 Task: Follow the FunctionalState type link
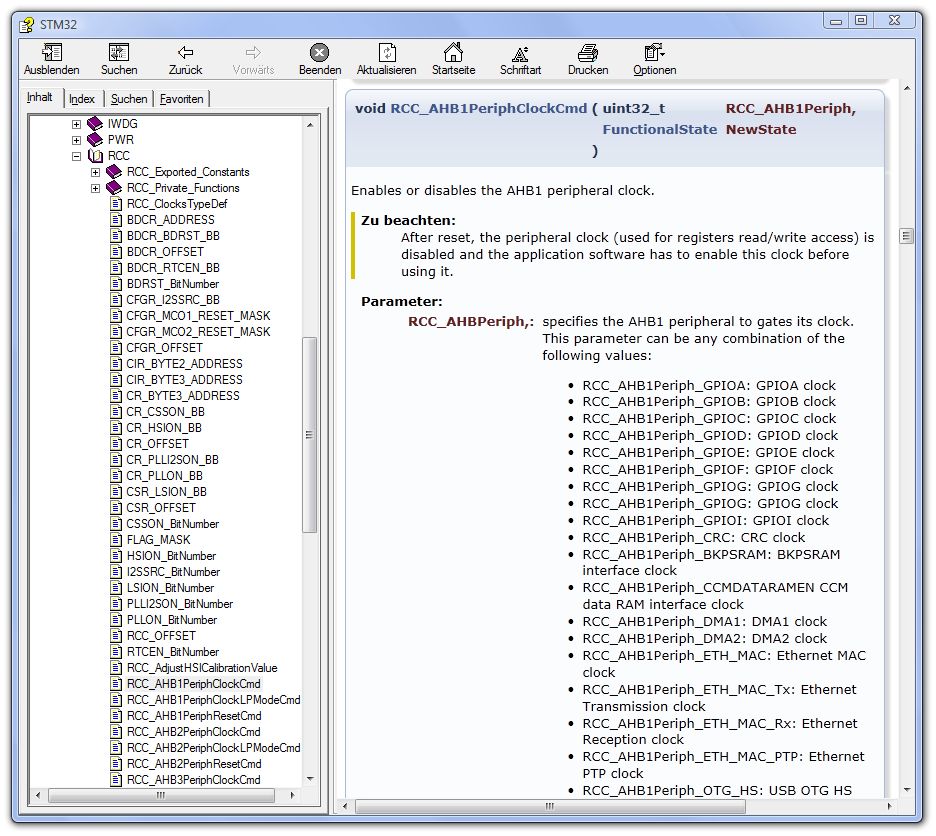pos(659,130)
